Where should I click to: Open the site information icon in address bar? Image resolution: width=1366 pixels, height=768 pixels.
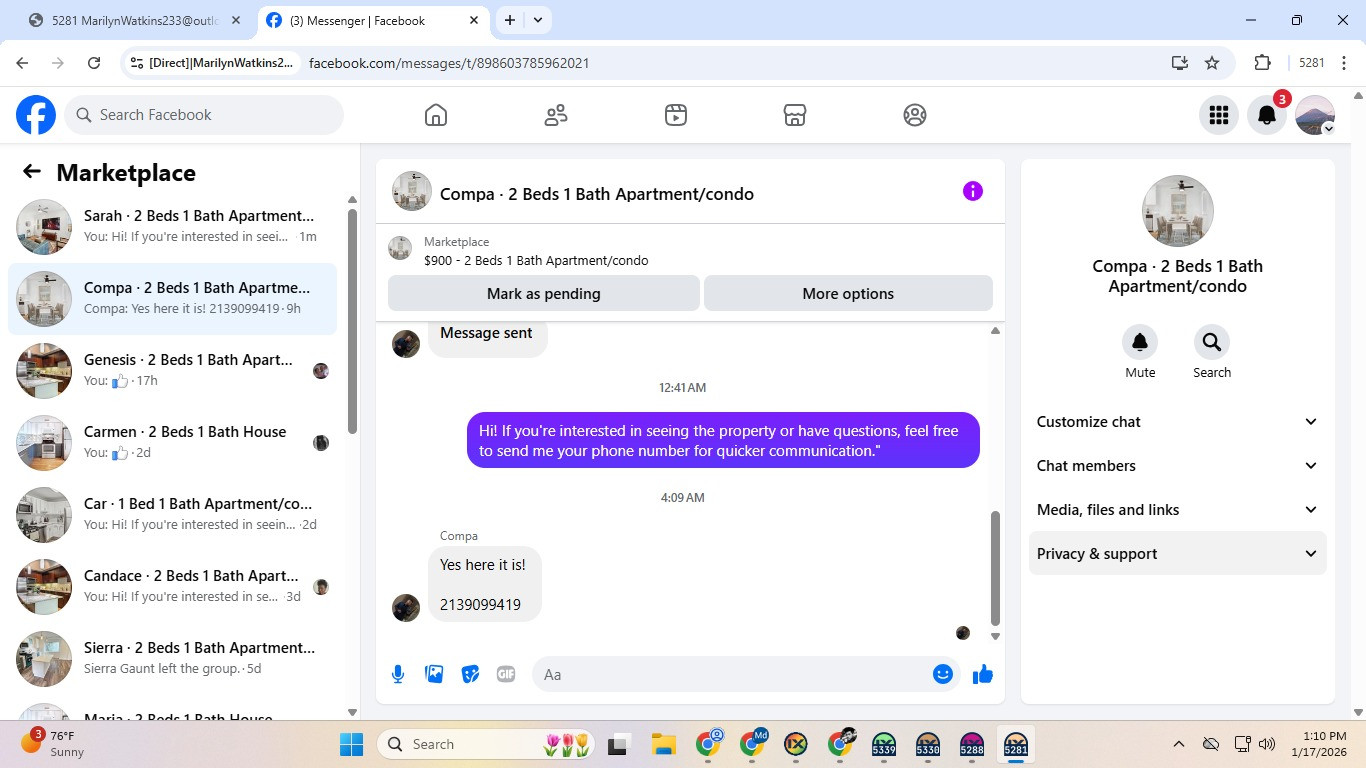click(137, 63)
